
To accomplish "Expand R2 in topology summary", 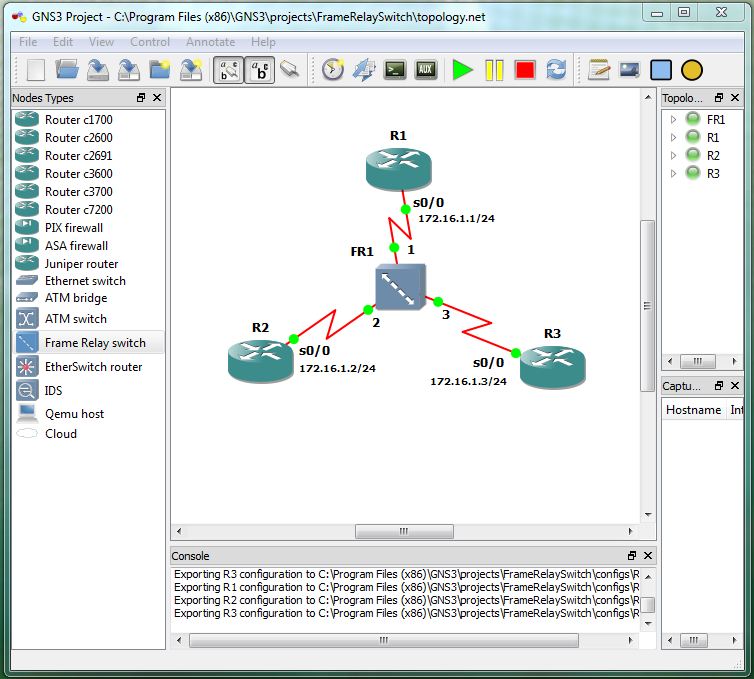I will pyautogui.click(x=673, y=155).
